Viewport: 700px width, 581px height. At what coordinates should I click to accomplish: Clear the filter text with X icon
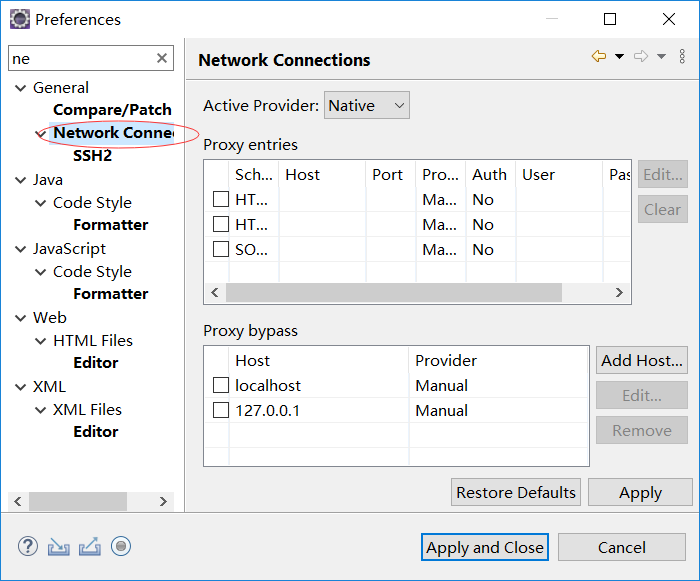[162, 59]
